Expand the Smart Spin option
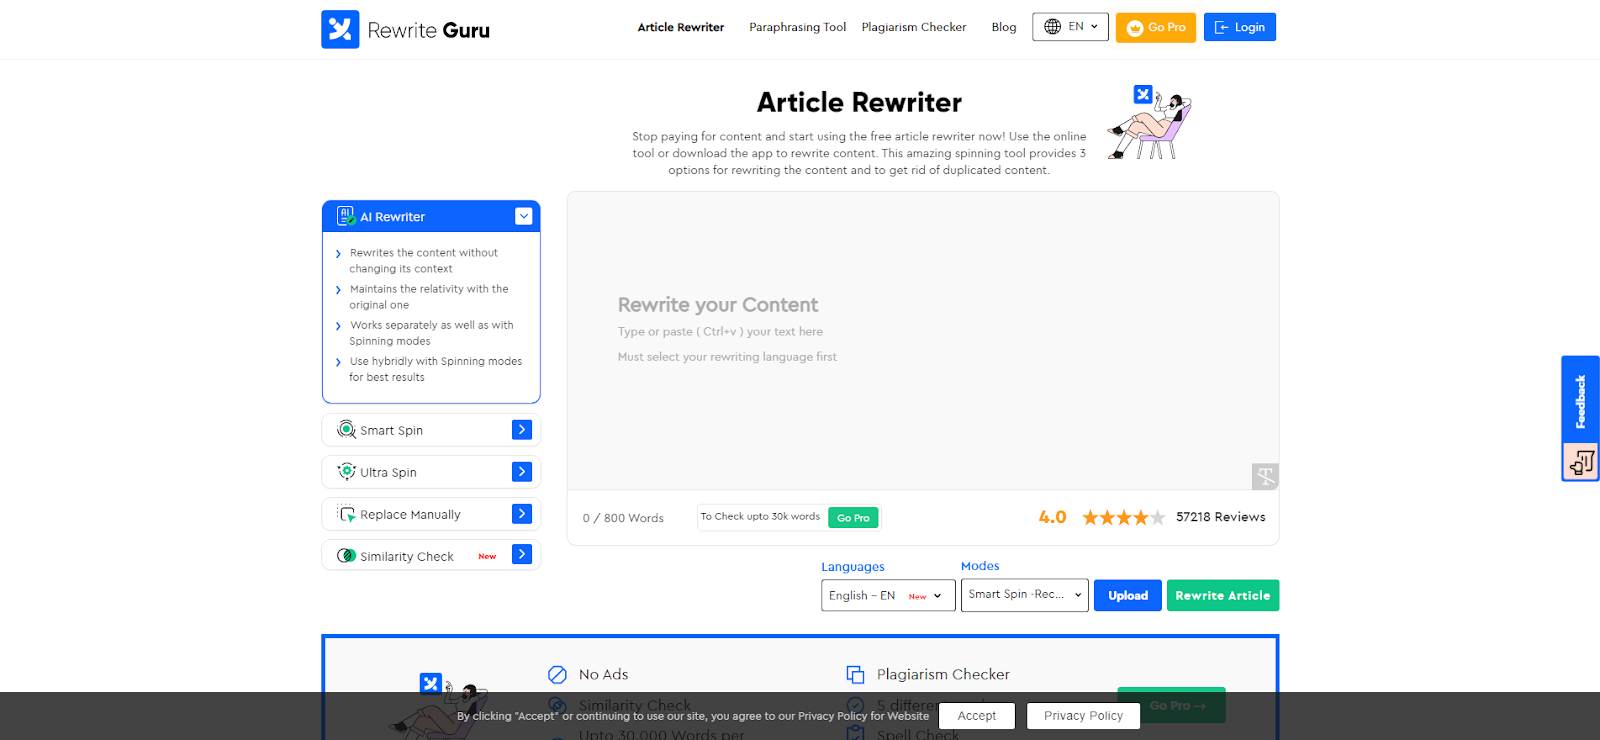This screenshot has width=1600, height=740. pyautogui.click(x=522, y=430)
